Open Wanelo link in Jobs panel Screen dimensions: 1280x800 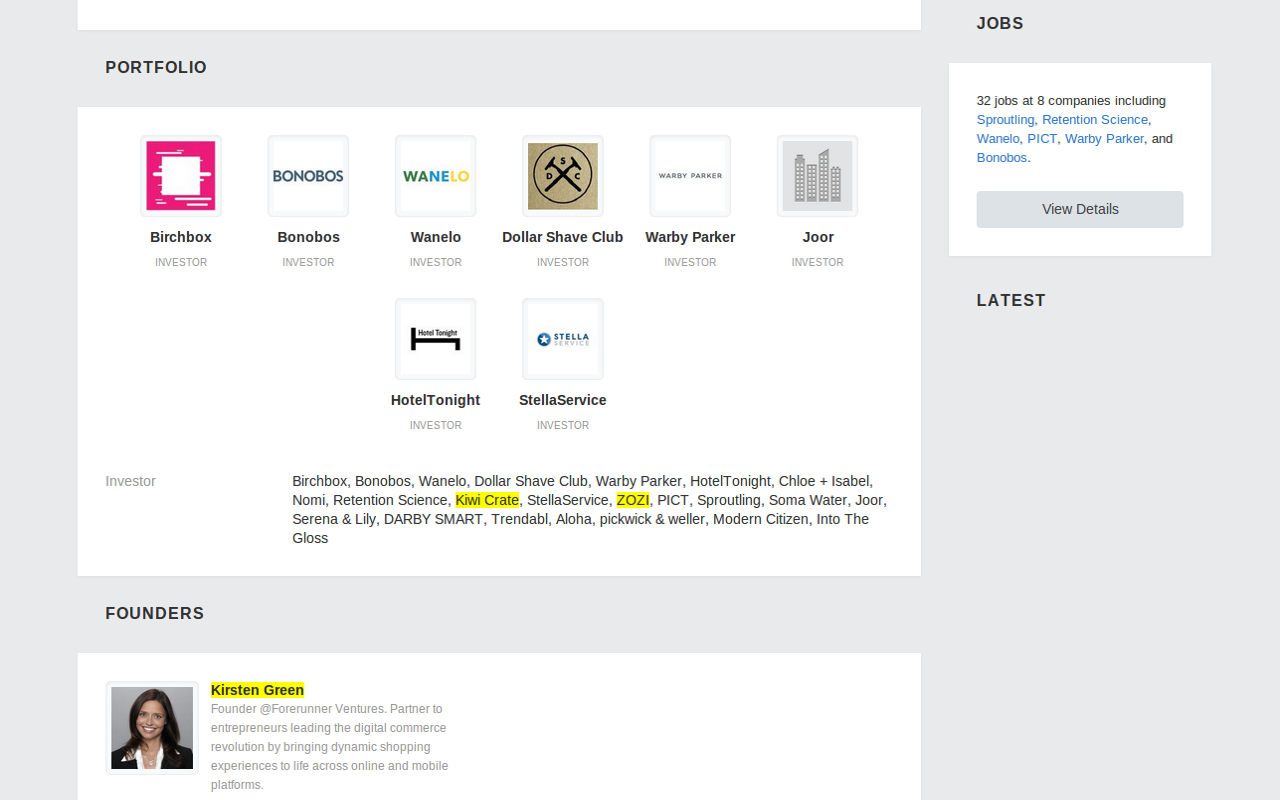[998, 139]
